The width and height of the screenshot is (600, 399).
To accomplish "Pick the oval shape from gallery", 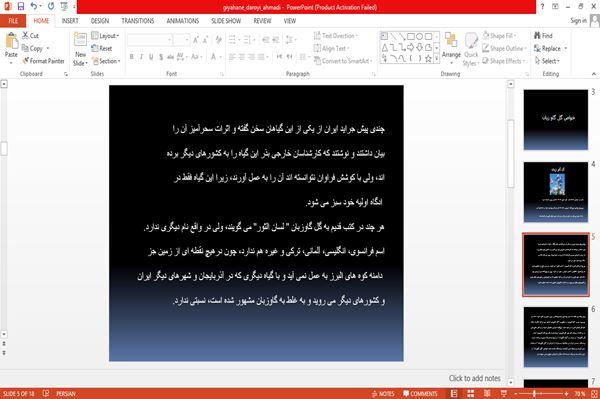I will coord(419,36).
